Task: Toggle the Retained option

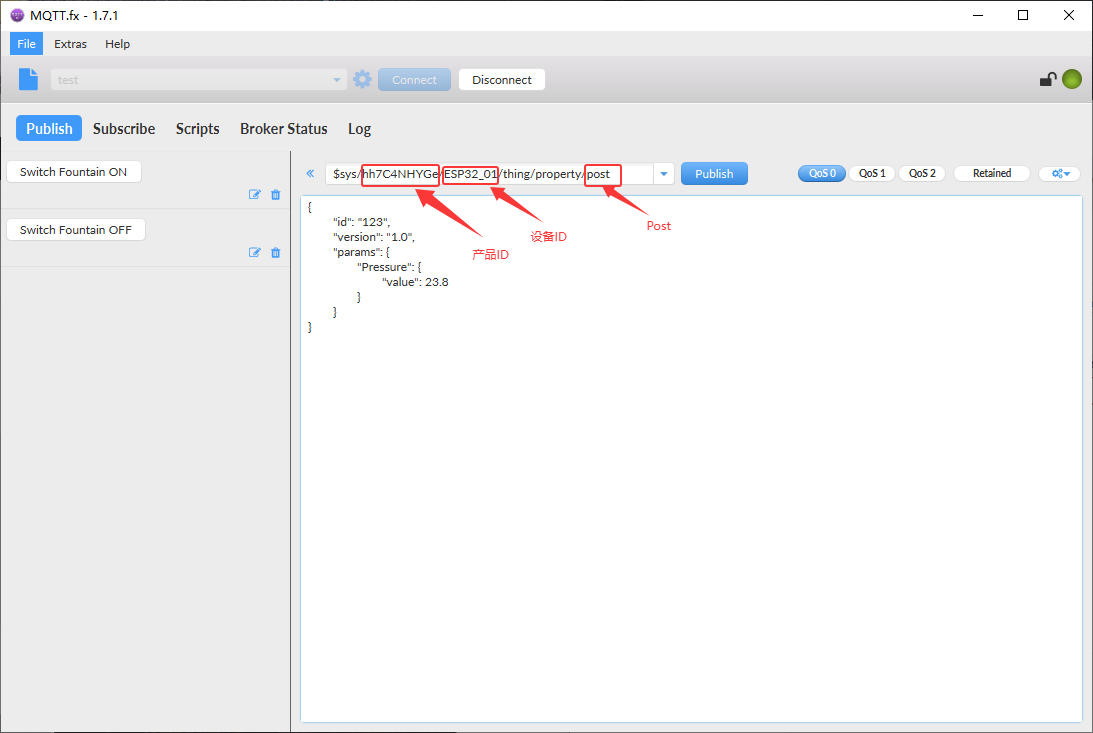Action: [991, 173]
